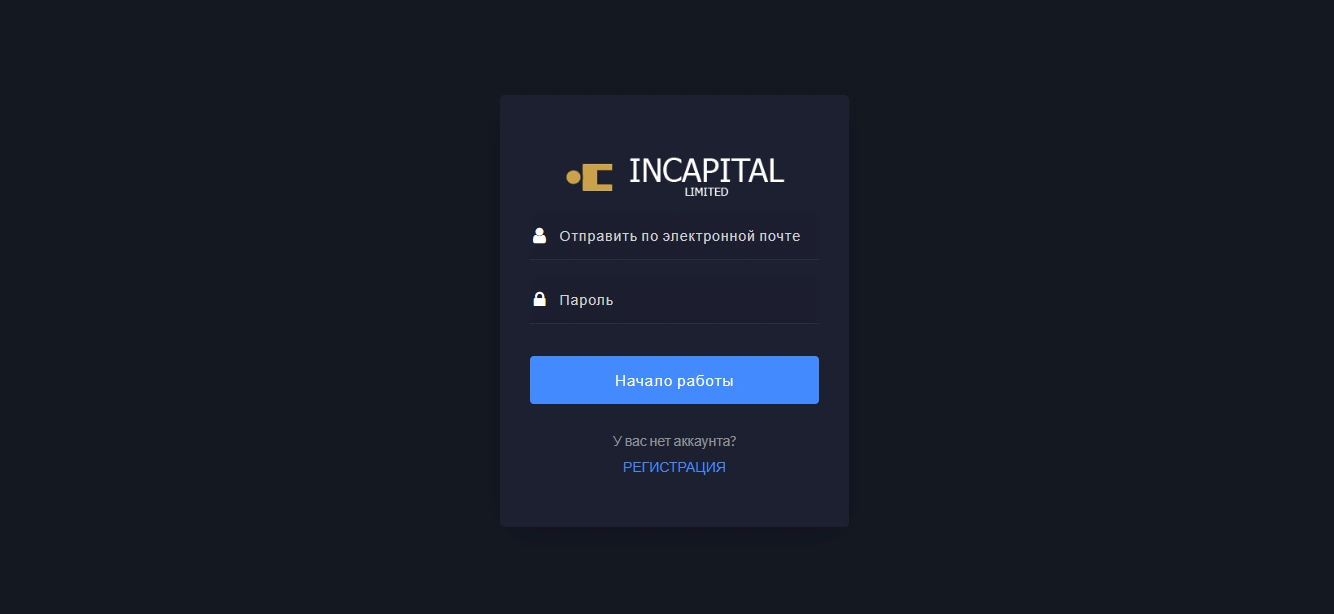Click the dark page background outside card

(x=250, y=300)
